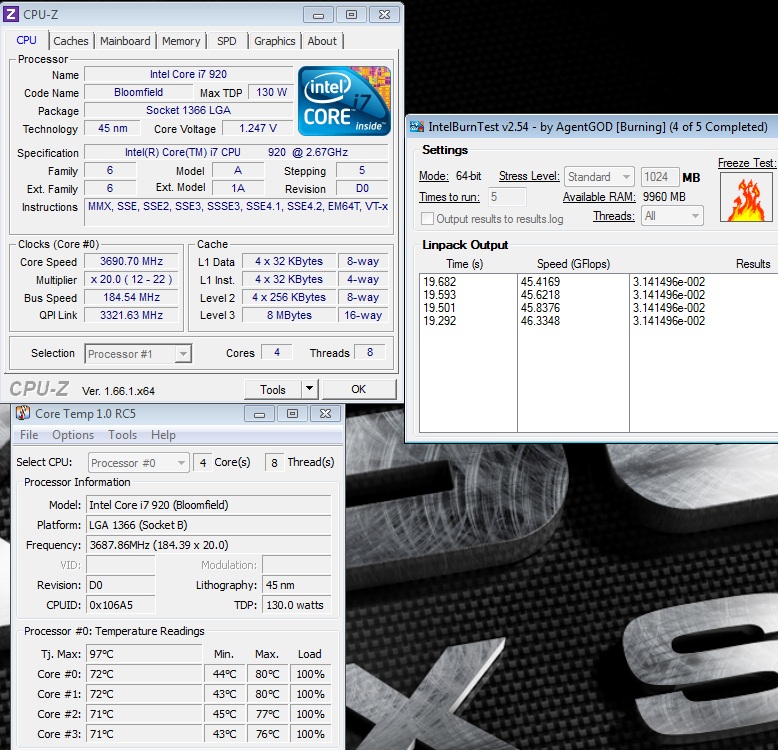778x750 pixels.
Task: Minimize the CPU-Z window
Action: [319, 15]
